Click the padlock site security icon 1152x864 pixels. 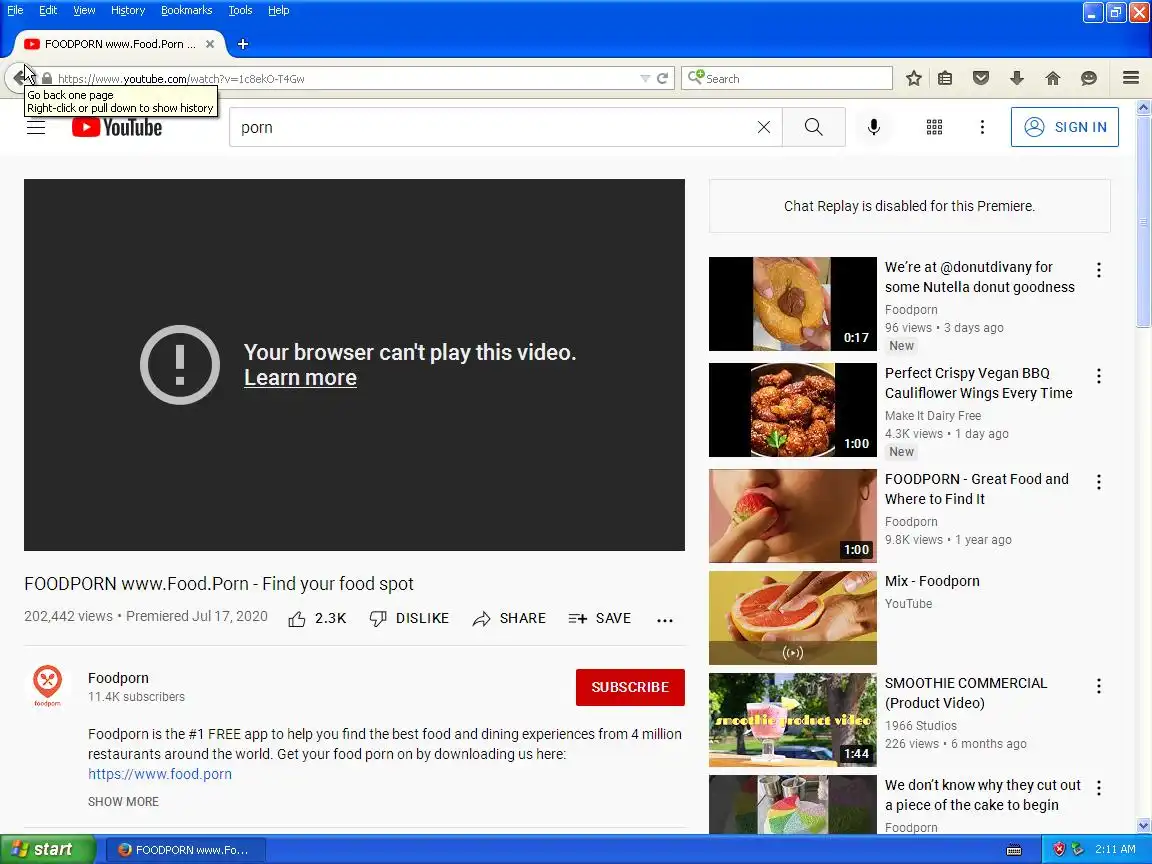coord(47,79)
